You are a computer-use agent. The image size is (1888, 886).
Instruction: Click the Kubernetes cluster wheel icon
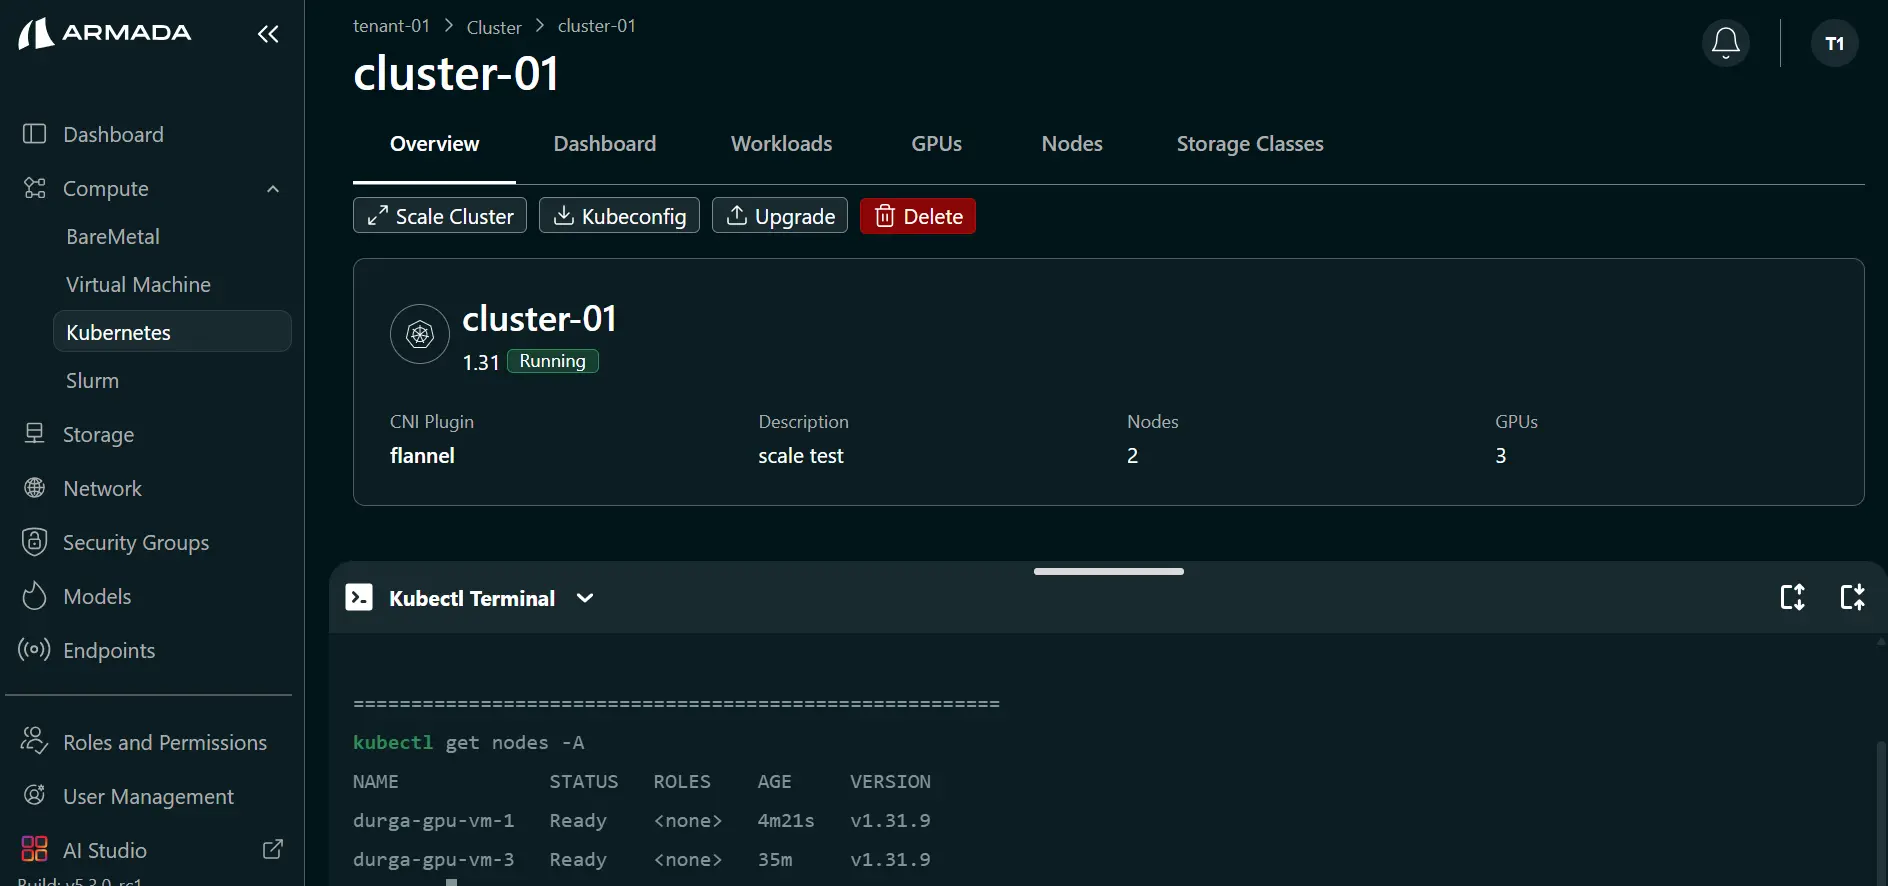420,334
